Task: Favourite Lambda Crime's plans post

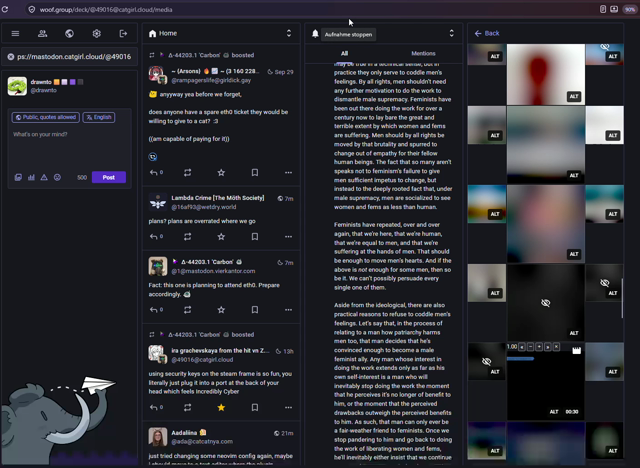Action: (x=221, y=237)
